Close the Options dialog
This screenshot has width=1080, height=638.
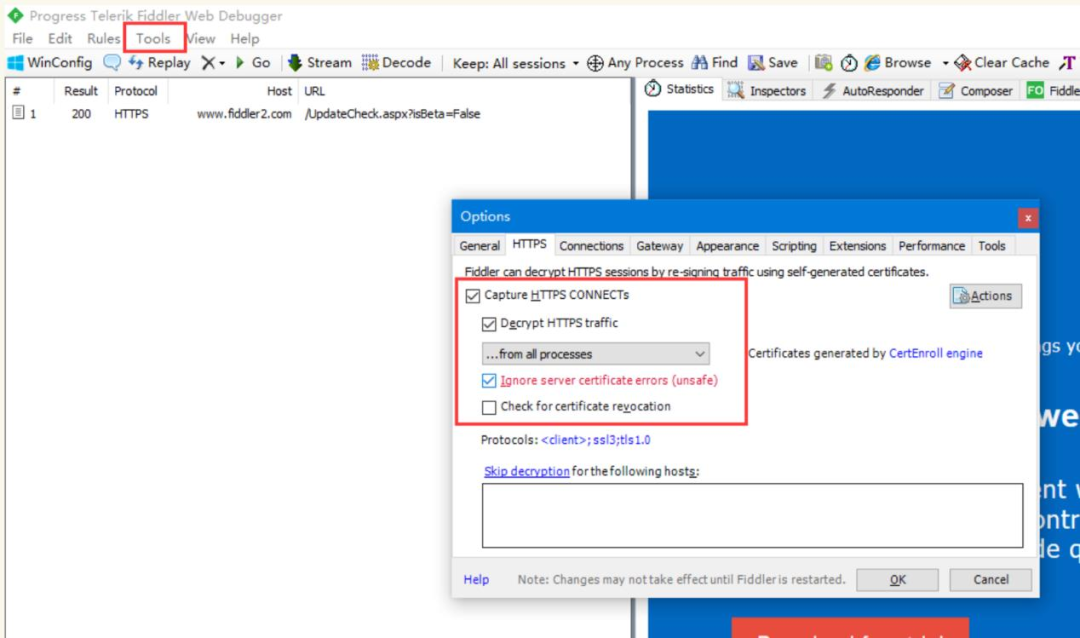(1028, 218)
